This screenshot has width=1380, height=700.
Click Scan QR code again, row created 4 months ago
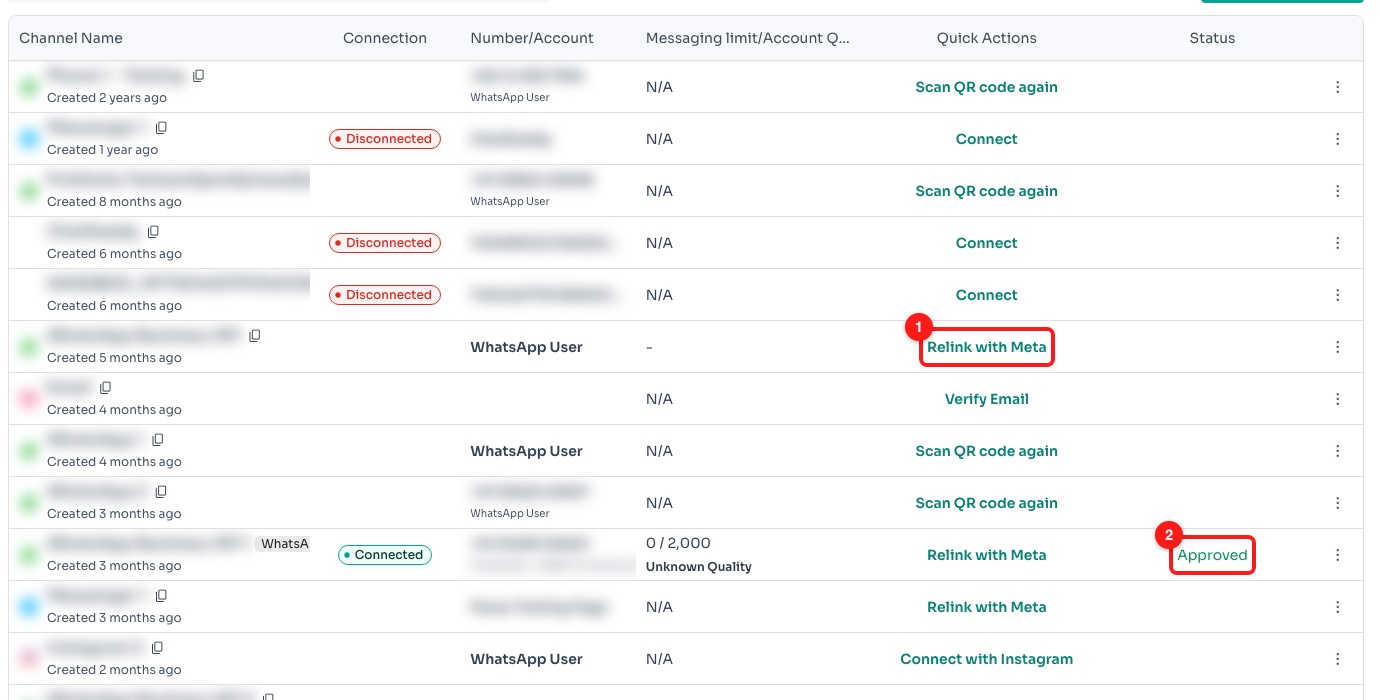click(986, 451)
